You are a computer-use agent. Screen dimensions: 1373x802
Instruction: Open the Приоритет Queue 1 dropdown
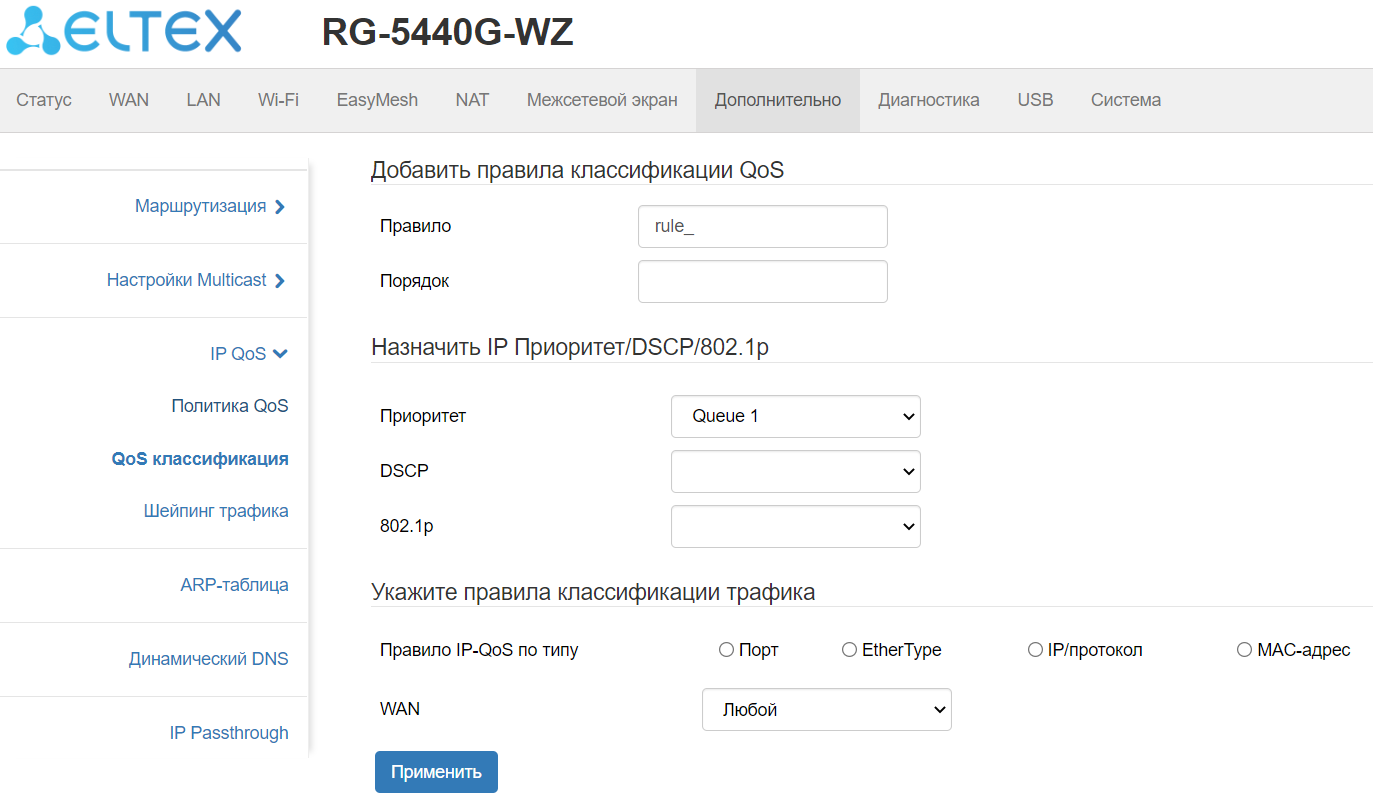pos(795,417)
